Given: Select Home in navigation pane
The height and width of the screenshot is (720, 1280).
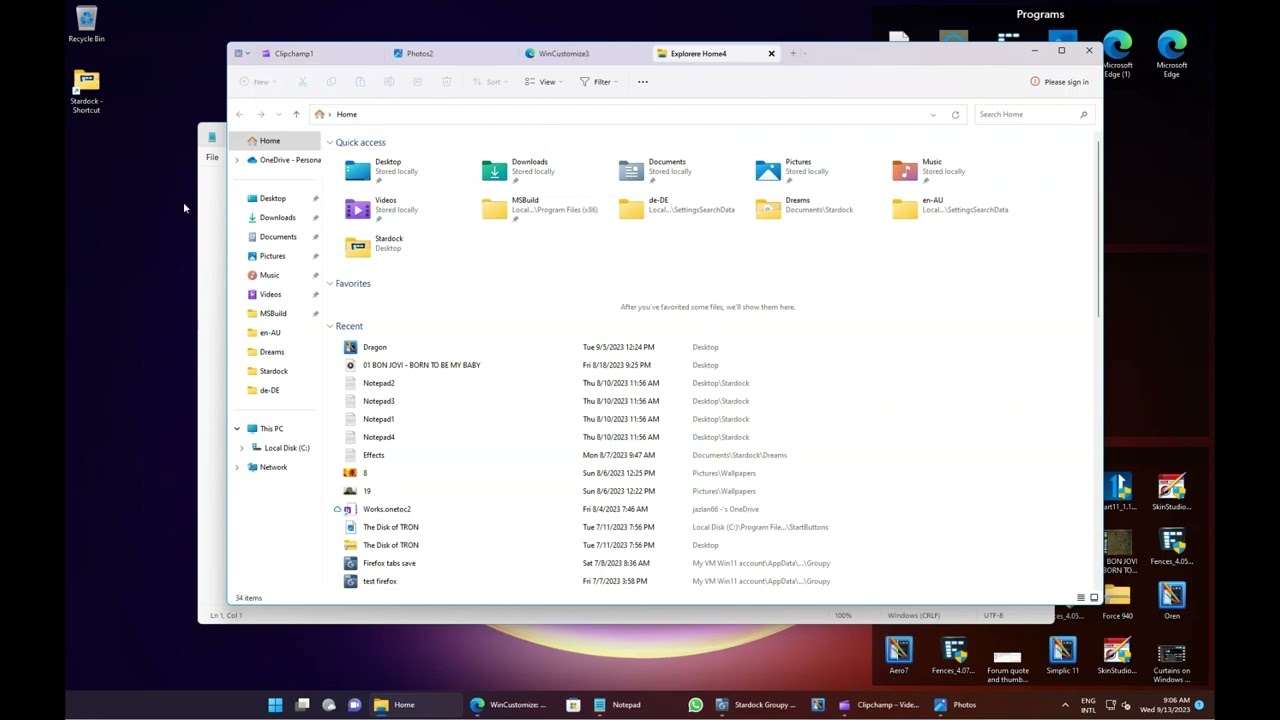Looking at the screenshot, I should point(274,141).
